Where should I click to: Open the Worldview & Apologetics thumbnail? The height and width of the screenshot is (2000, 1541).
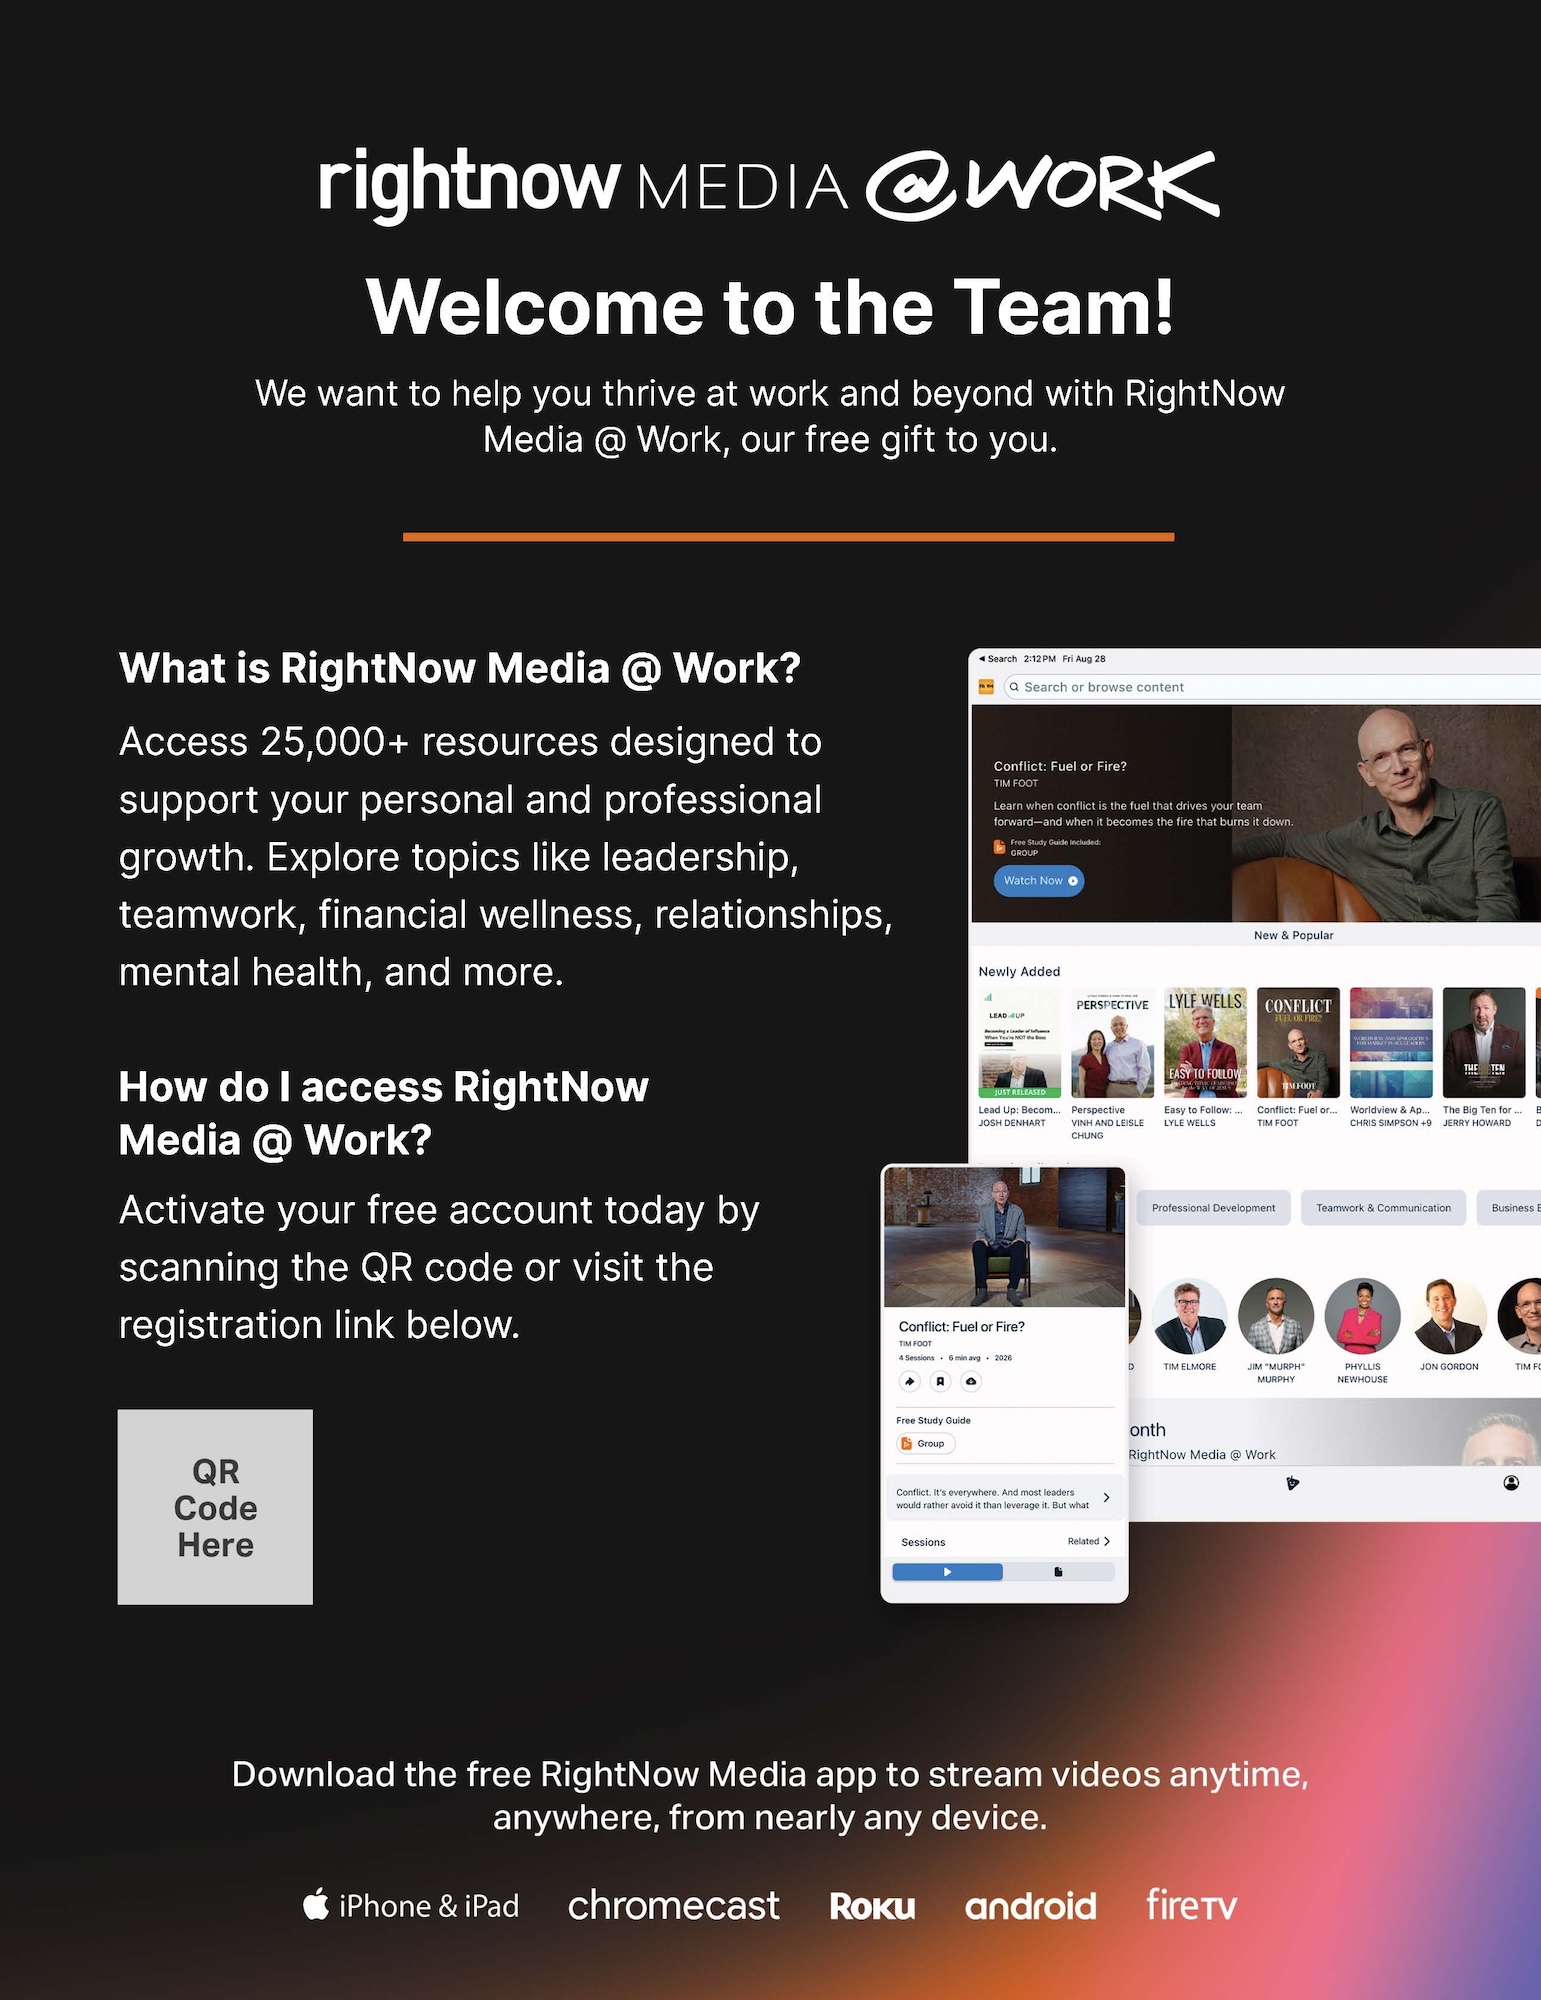[x=1391, y=1043]
